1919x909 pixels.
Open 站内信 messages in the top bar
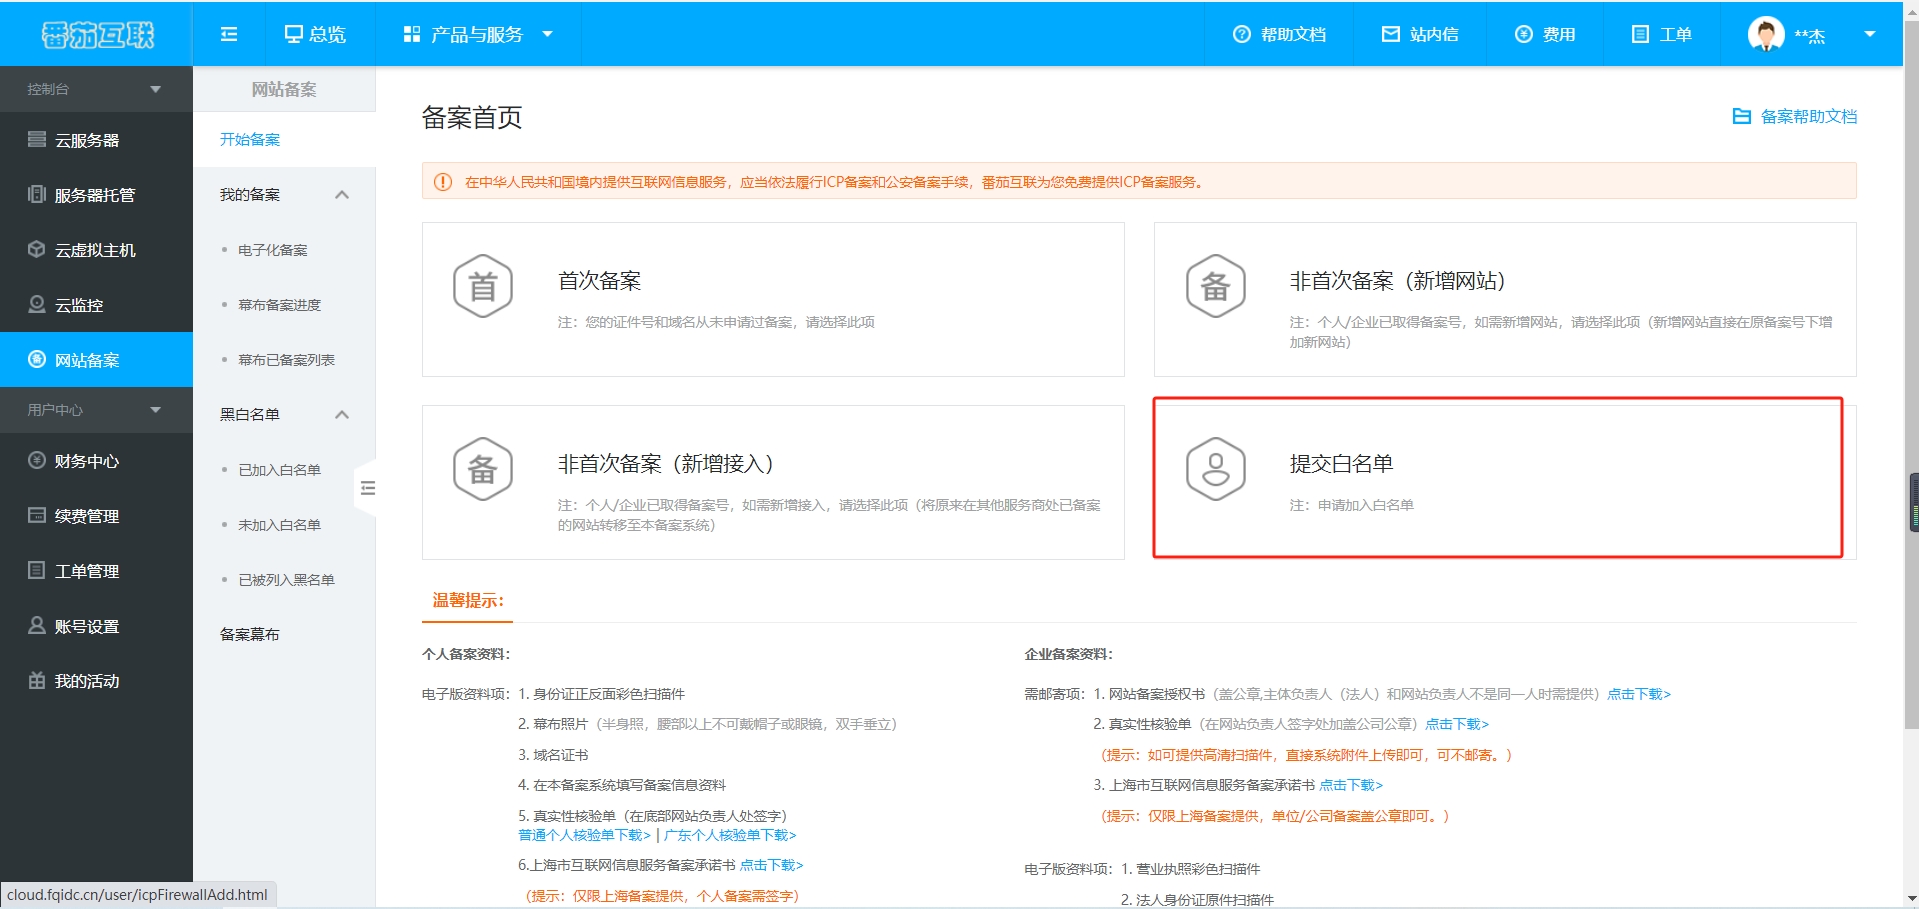(1421, 33)
